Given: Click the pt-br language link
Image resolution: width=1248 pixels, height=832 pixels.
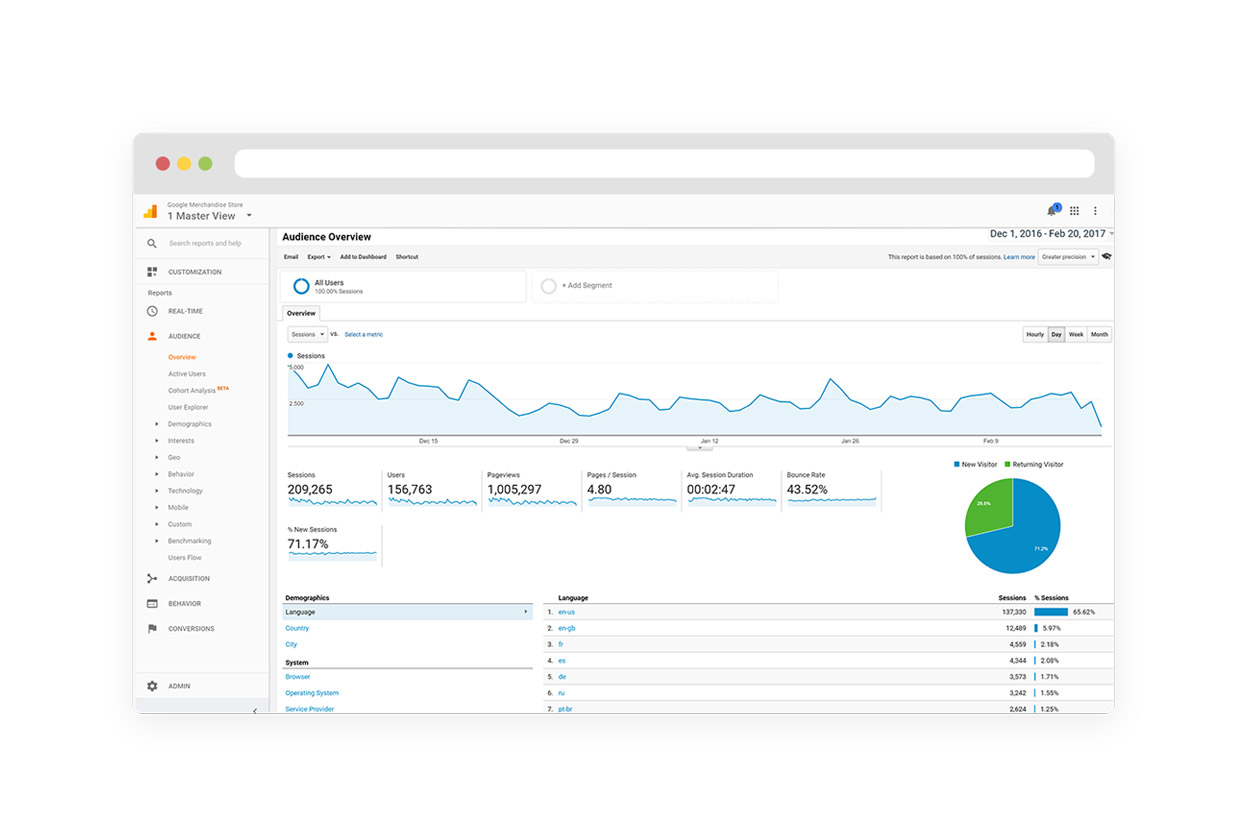Looking at the screenshot, I should coord(565,709).
